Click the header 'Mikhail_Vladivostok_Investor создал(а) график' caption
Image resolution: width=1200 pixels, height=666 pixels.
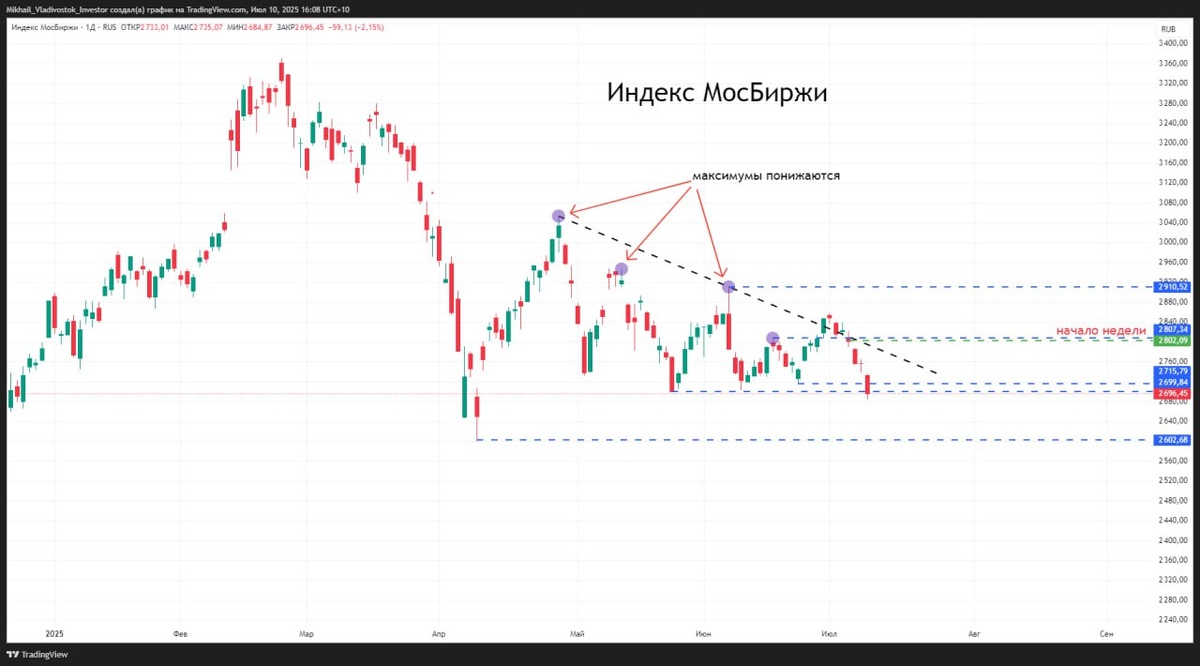click(85, 9)
